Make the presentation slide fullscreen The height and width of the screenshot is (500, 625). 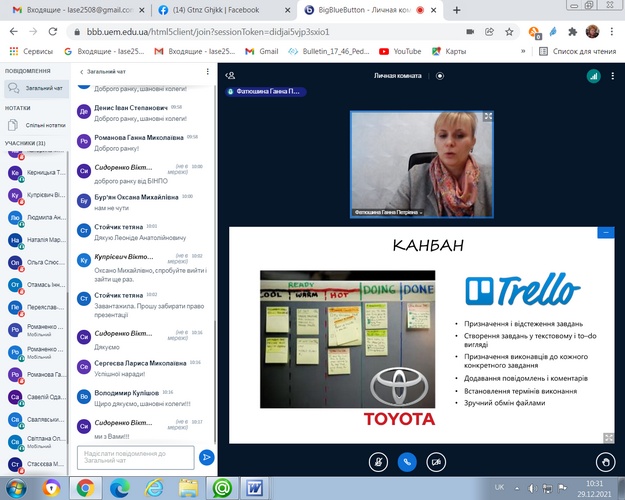tap(608, 437)
